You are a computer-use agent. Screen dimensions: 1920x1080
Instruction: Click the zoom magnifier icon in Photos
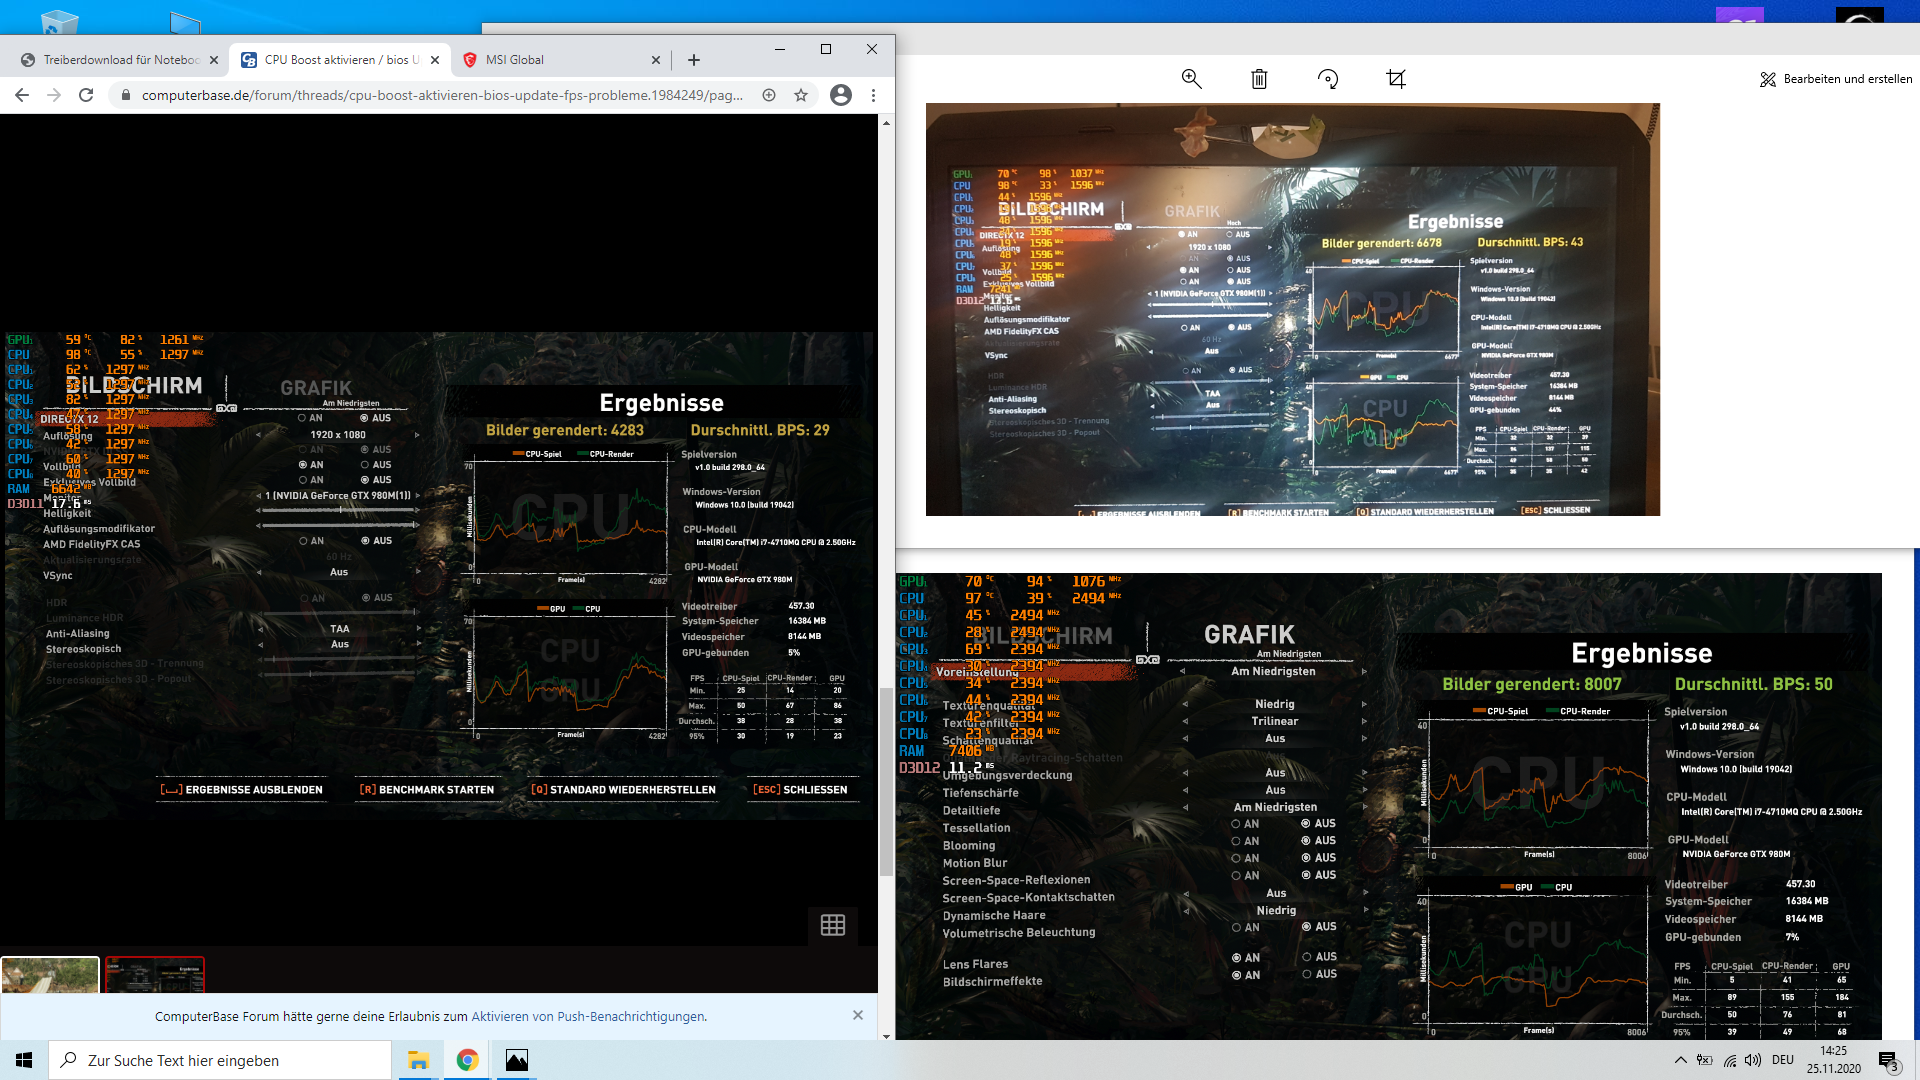[x=1191, y=79]
